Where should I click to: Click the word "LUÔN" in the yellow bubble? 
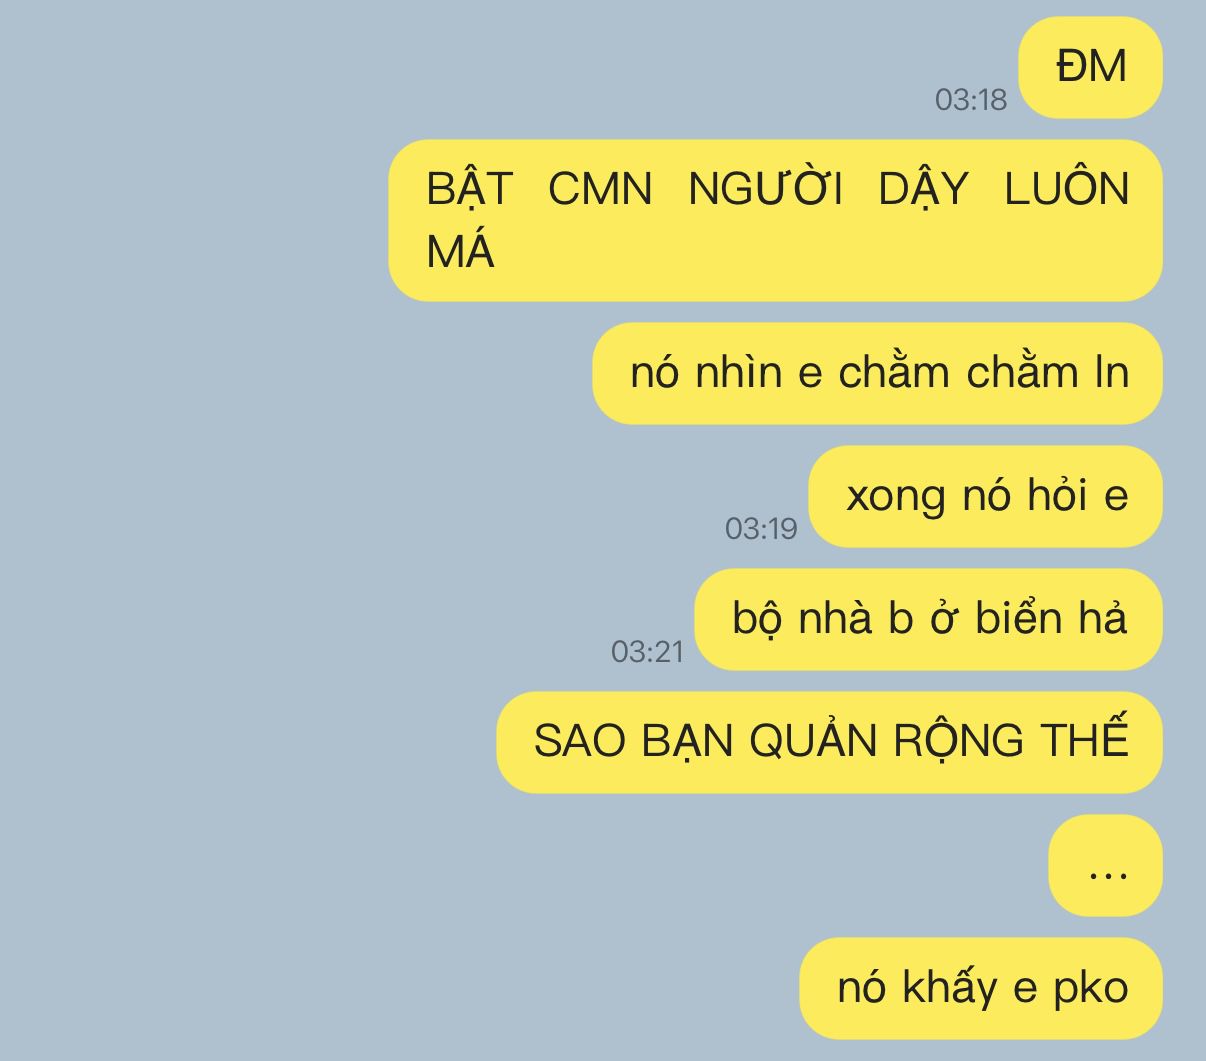(1067, 188)
